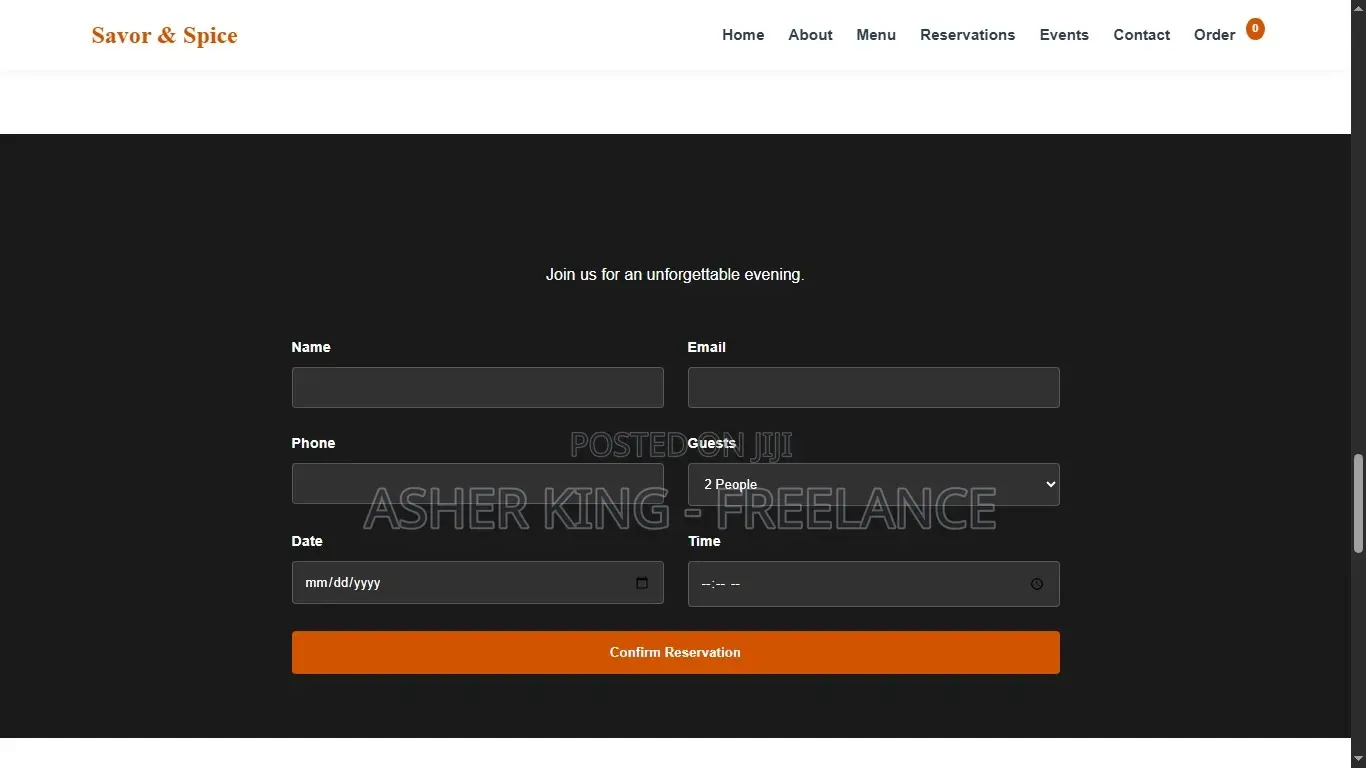This screenshot has height=768, width=1366.
Task: Open the time picker clock icon
Action: point(1037,584)
